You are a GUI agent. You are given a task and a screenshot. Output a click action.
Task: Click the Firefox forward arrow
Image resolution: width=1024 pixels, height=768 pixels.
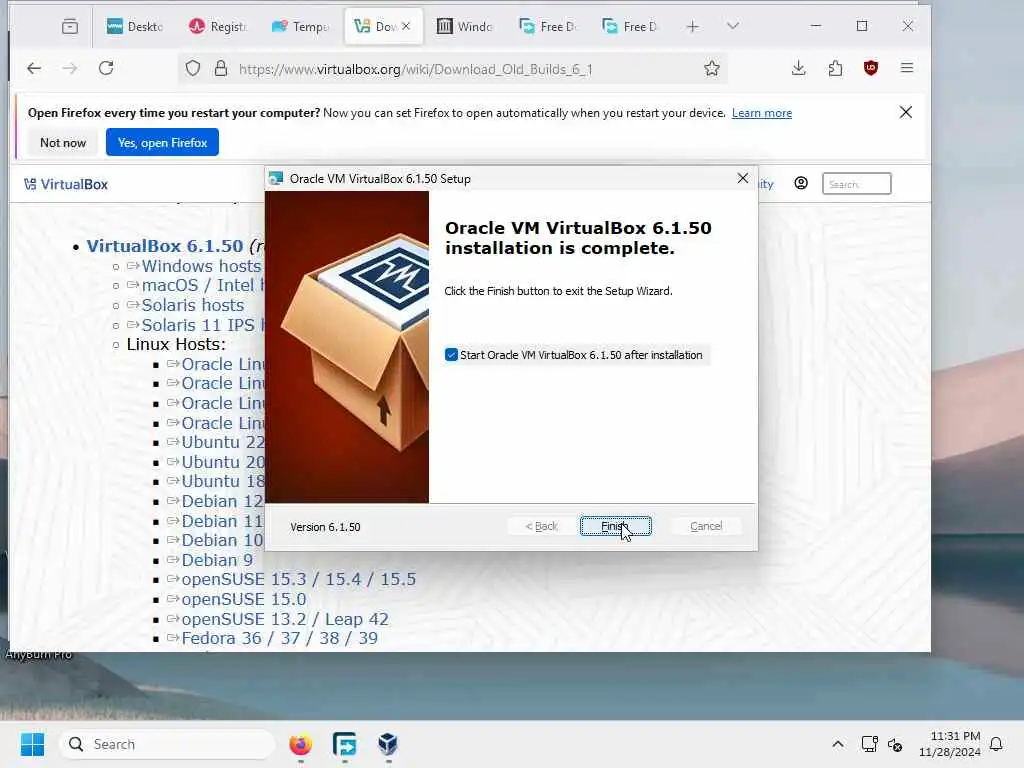pos(70,68)
